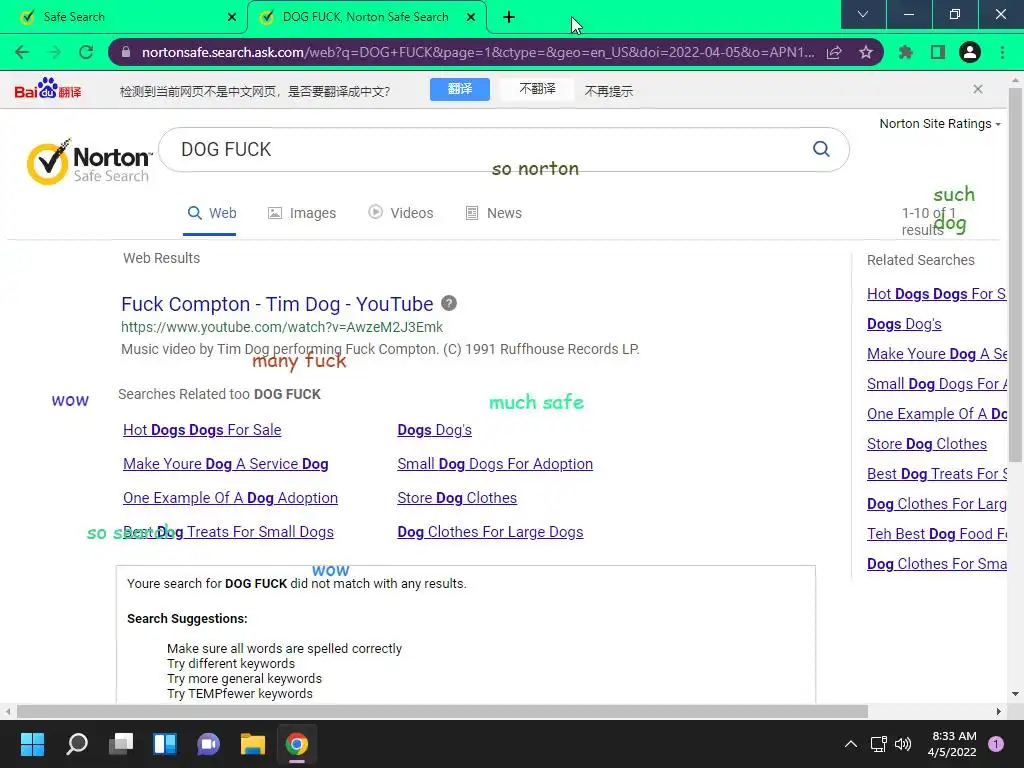The image size is (1024, 768).
Task: Open the clock and date in the taskbar
Action: click(952, 744)
